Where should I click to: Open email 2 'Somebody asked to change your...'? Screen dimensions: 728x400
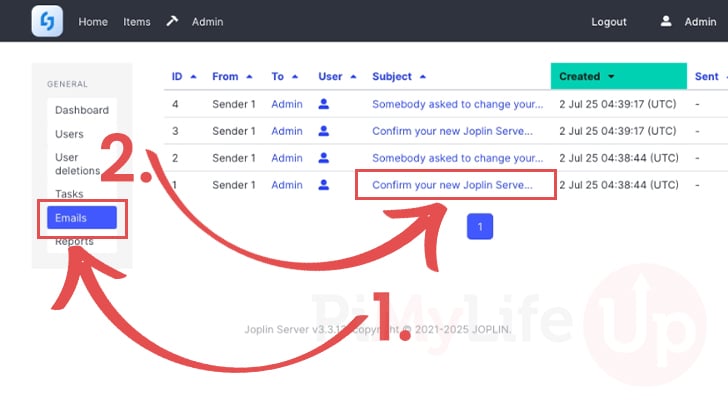[457, 158]
